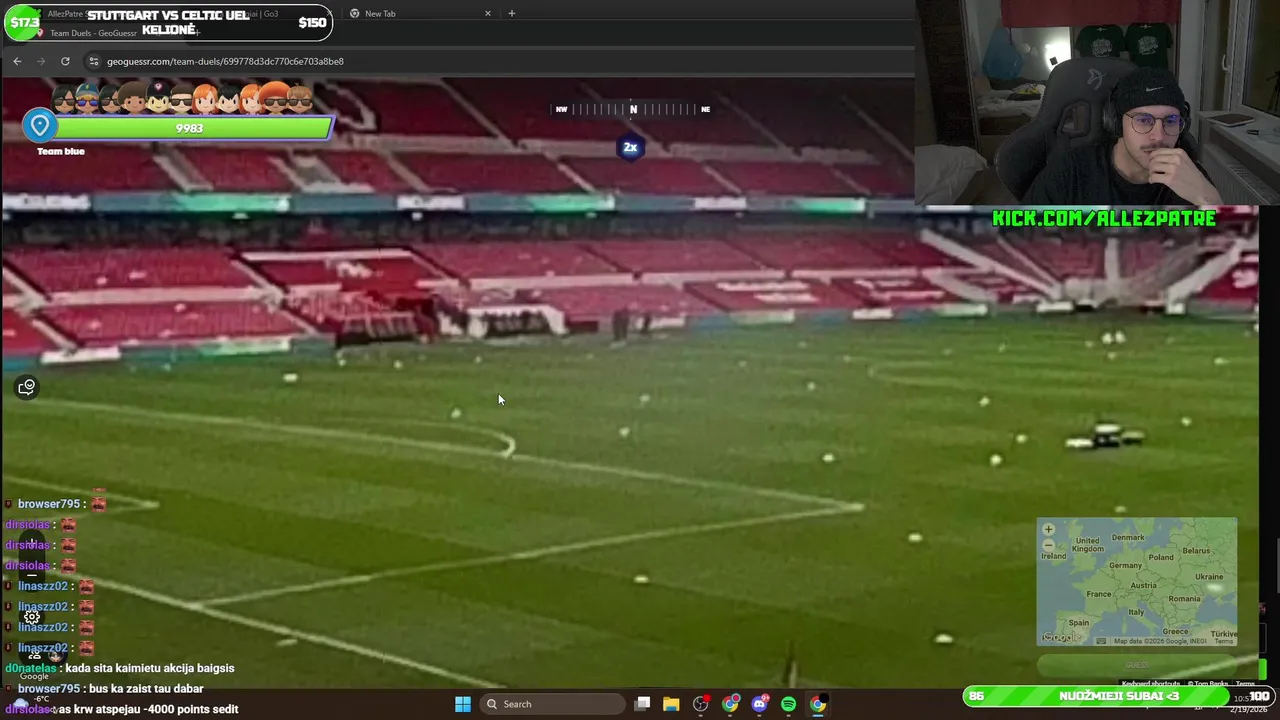Click the kick.com/allezpatre overlay text
This screenshot has width=1280, height=720.
click(x=1104, y=218)
